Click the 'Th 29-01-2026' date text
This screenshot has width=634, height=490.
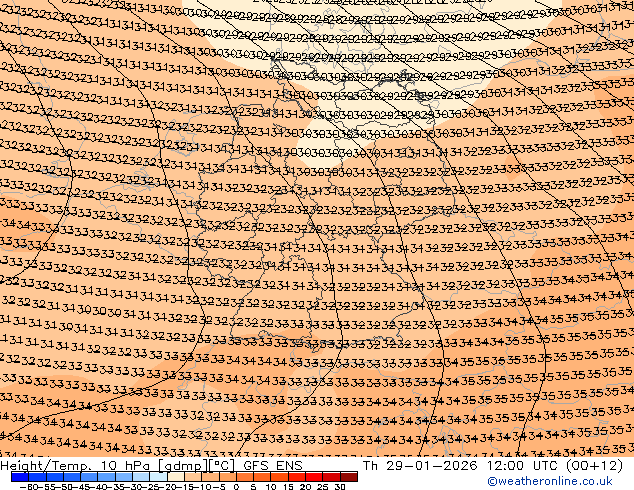coord(420,465)
